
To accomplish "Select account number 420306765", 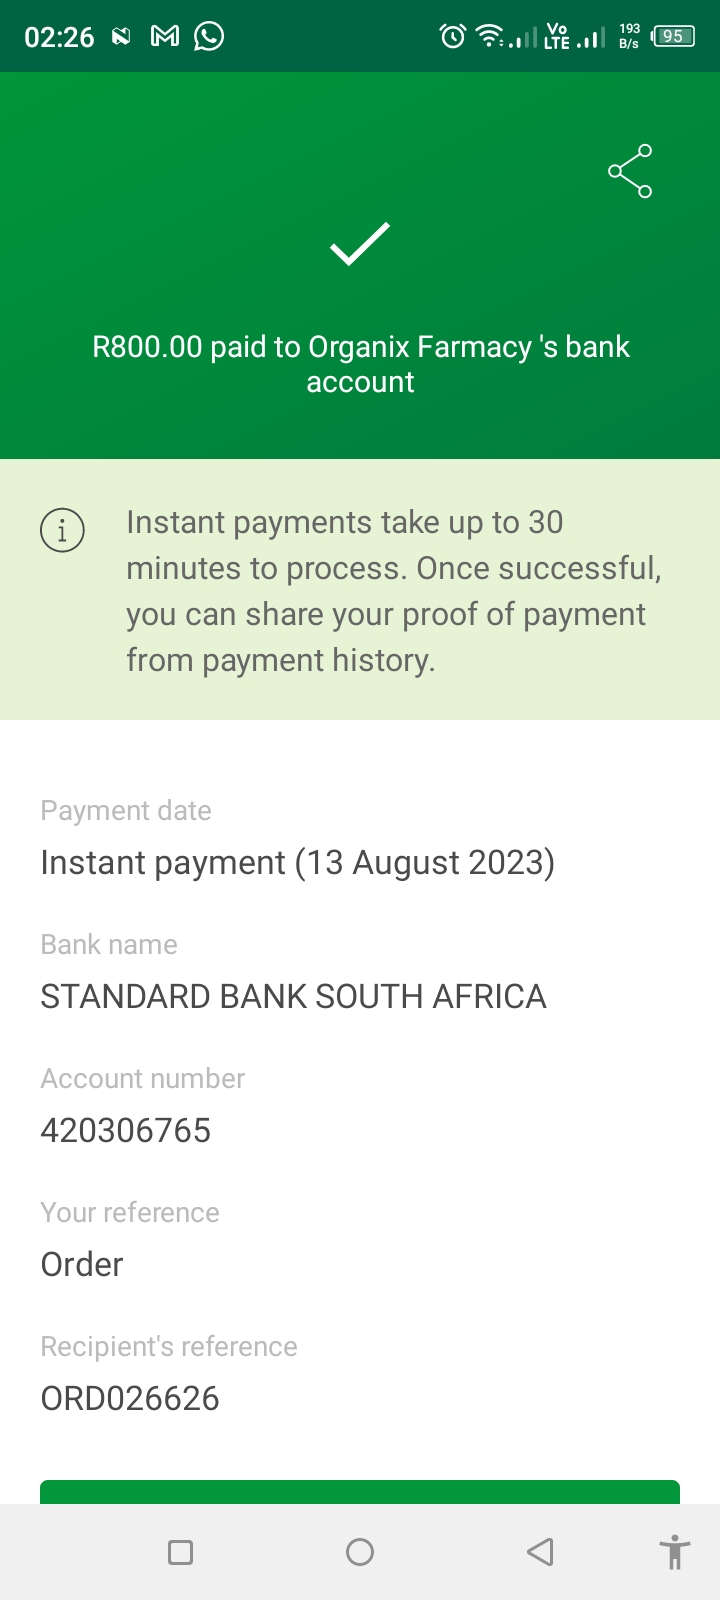I will pos(126,1130).
